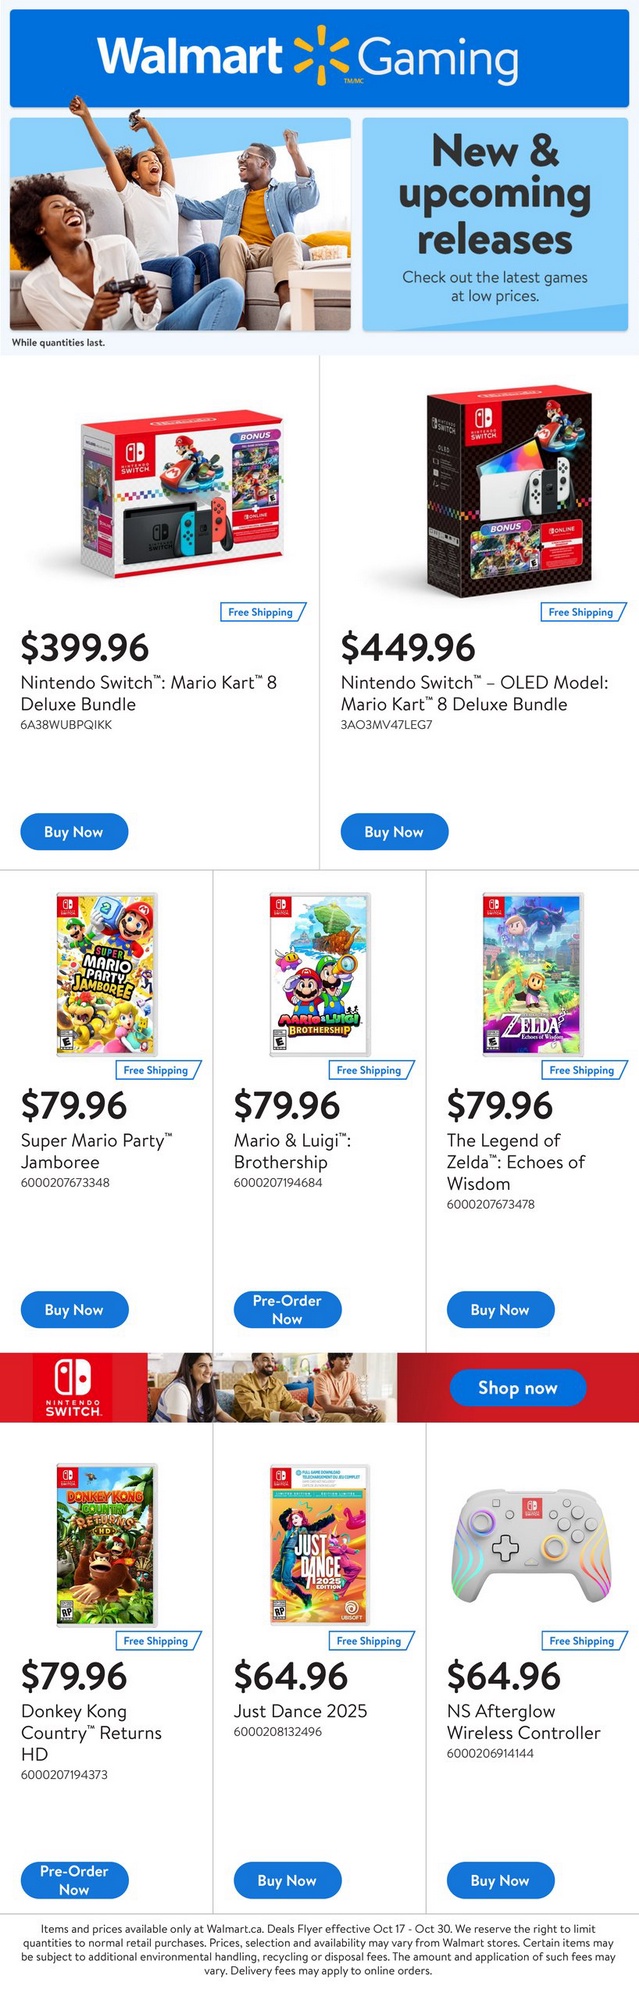
Task: Buy Now for Just Dance 2025
Action: coord(287,1881)
